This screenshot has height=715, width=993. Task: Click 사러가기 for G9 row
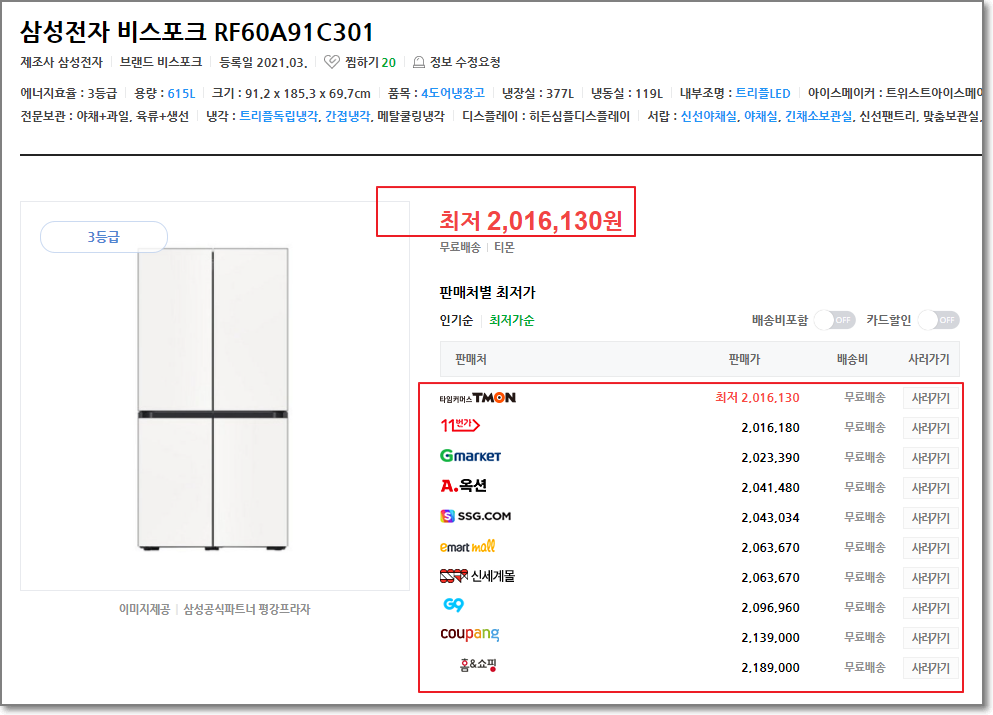pos(930,608)
